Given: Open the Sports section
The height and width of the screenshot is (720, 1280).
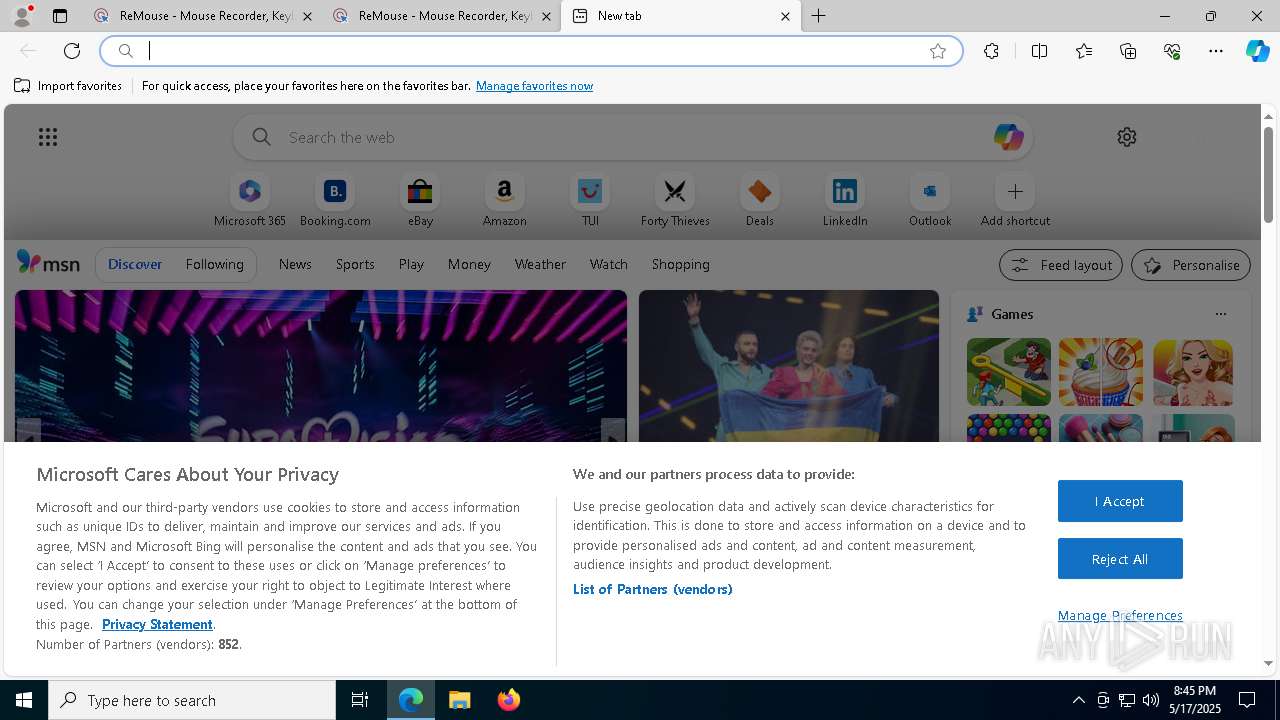Looking at the screenshot, I should point(355,264).
